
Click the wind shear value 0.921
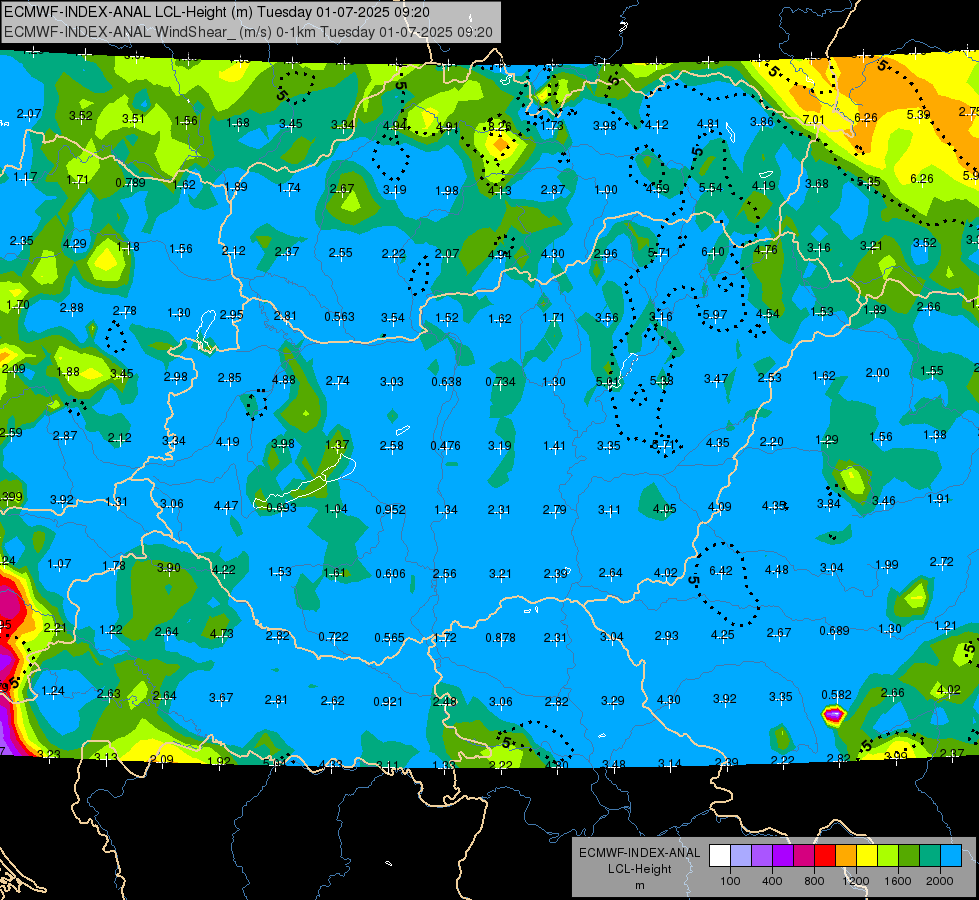pyautogui.click(x=388, y=702)
